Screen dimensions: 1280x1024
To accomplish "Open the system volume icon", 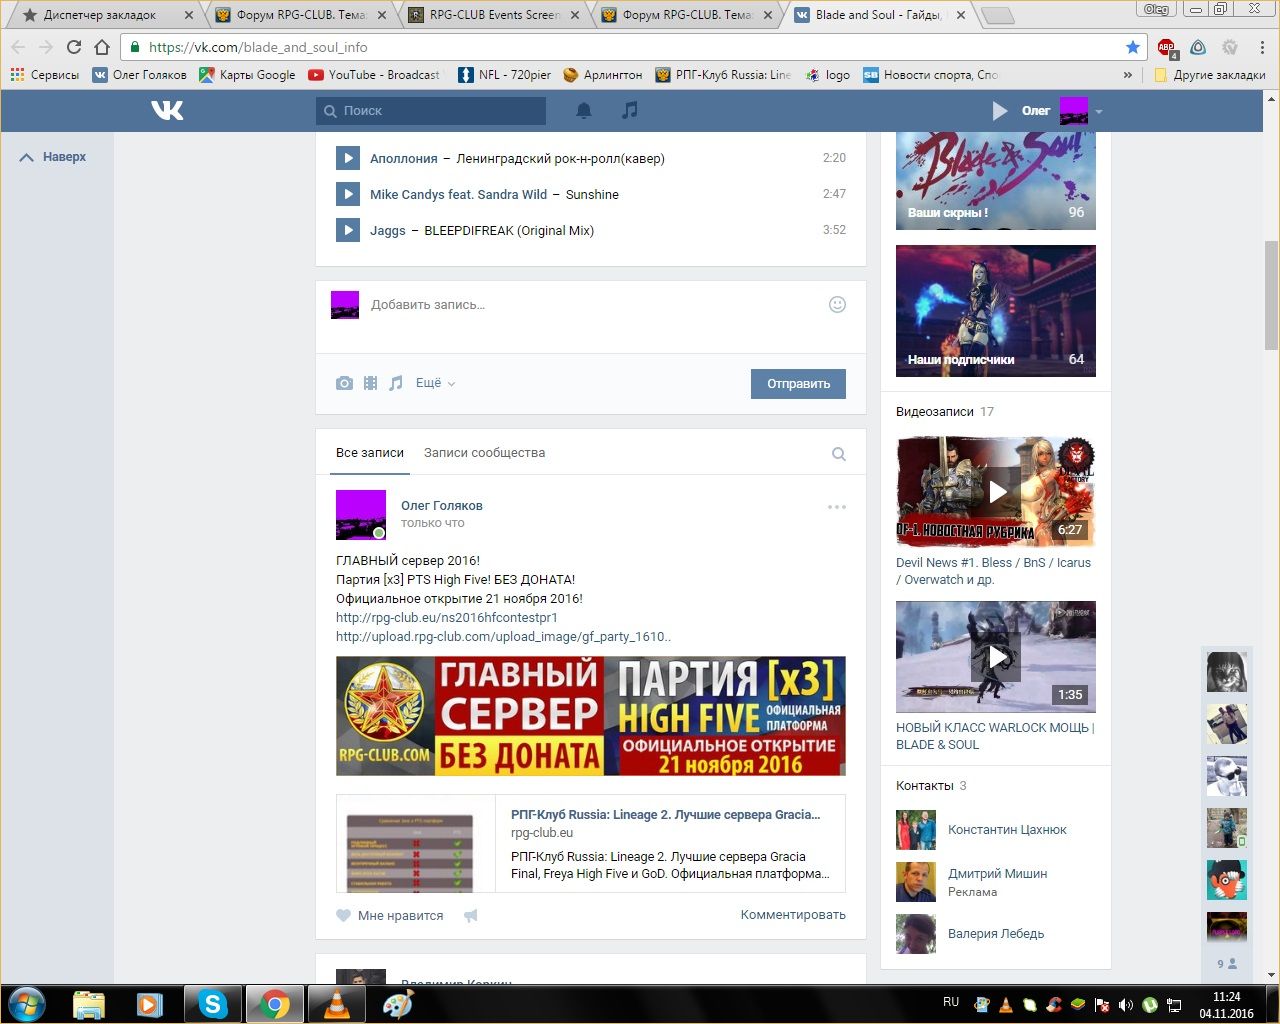I will (x=1126, y=1004).
